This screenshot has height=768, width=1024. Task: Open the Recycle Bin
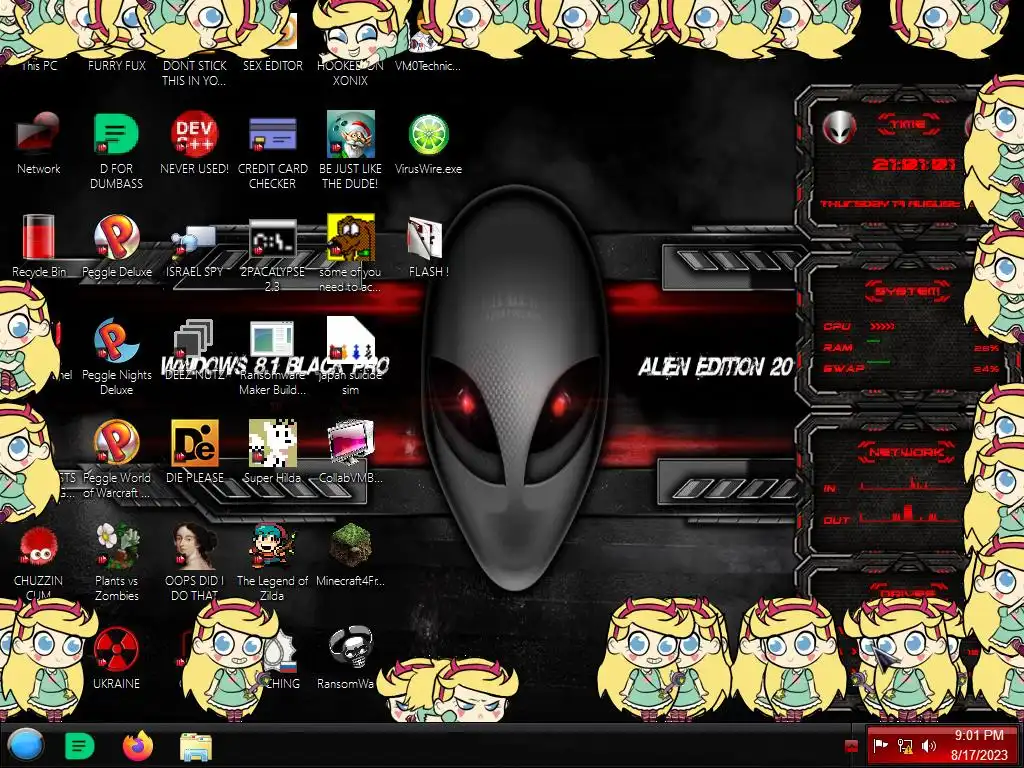(x=39, y=247)
